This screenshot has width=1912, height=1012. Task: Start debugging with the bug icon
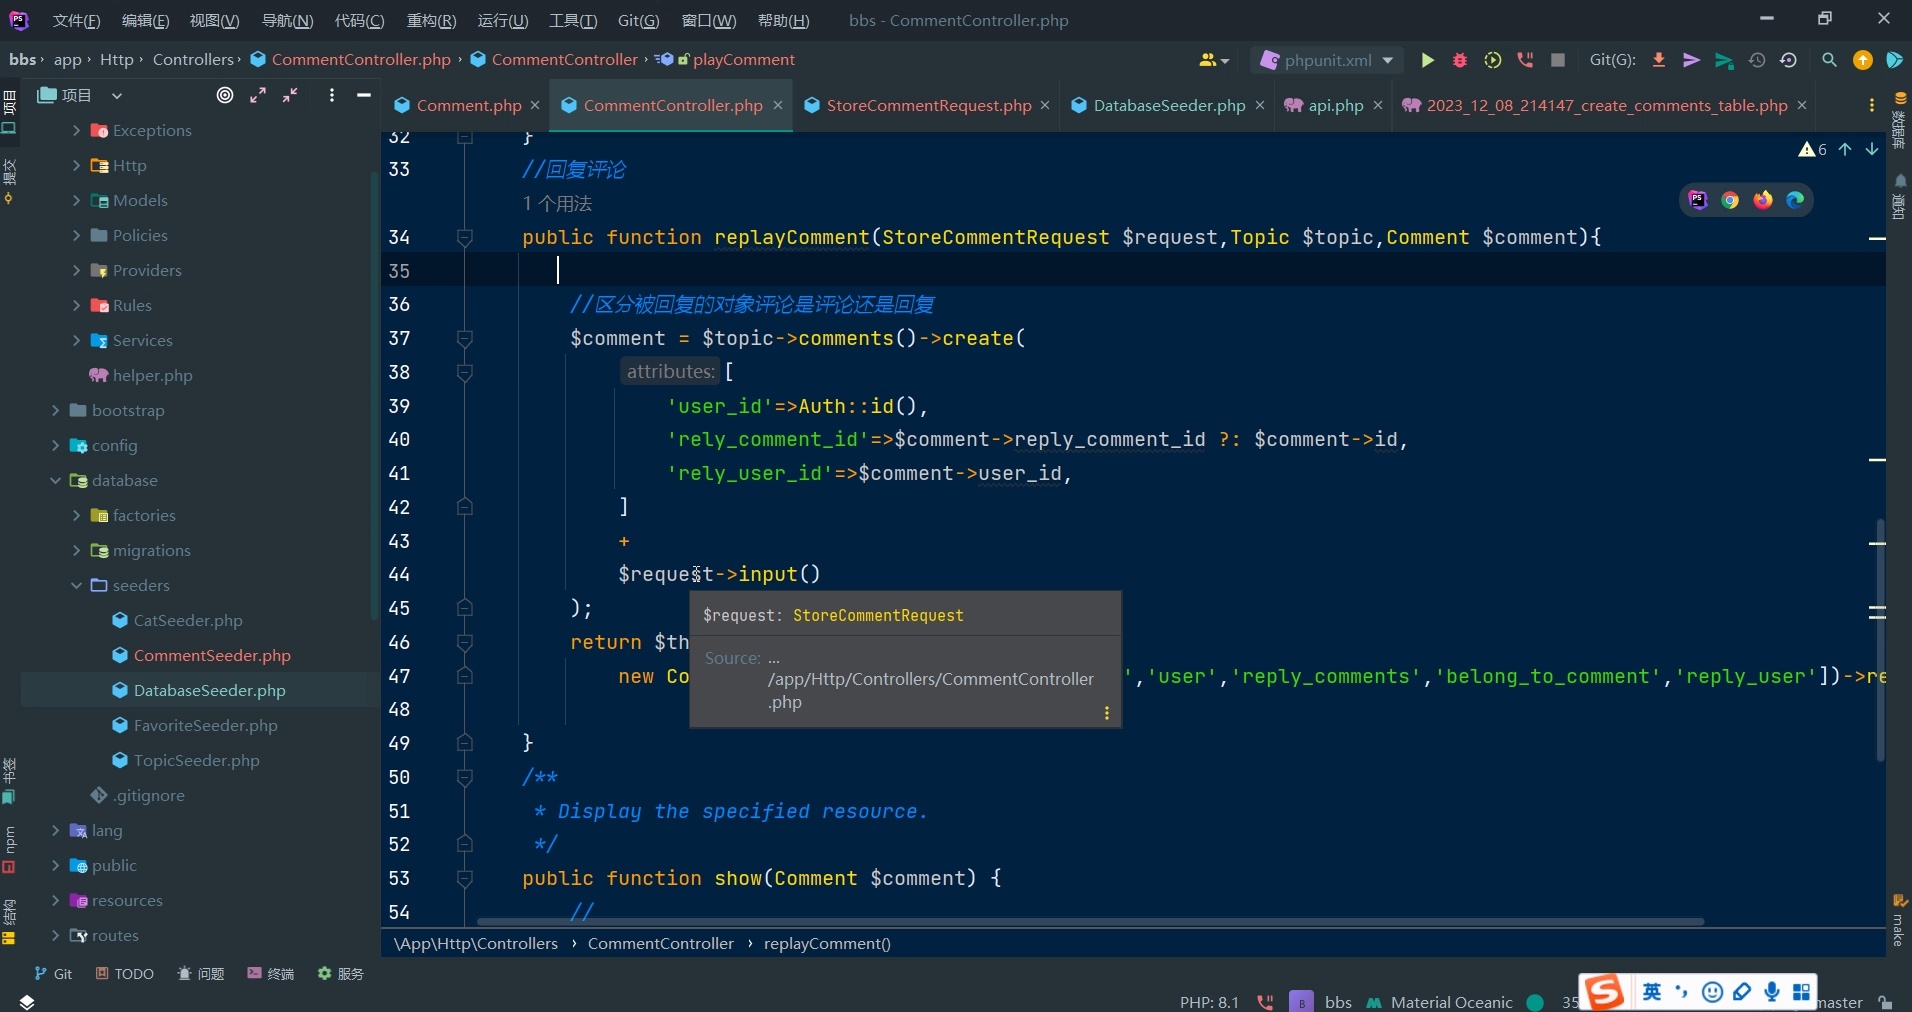(x=1460, y=60)
